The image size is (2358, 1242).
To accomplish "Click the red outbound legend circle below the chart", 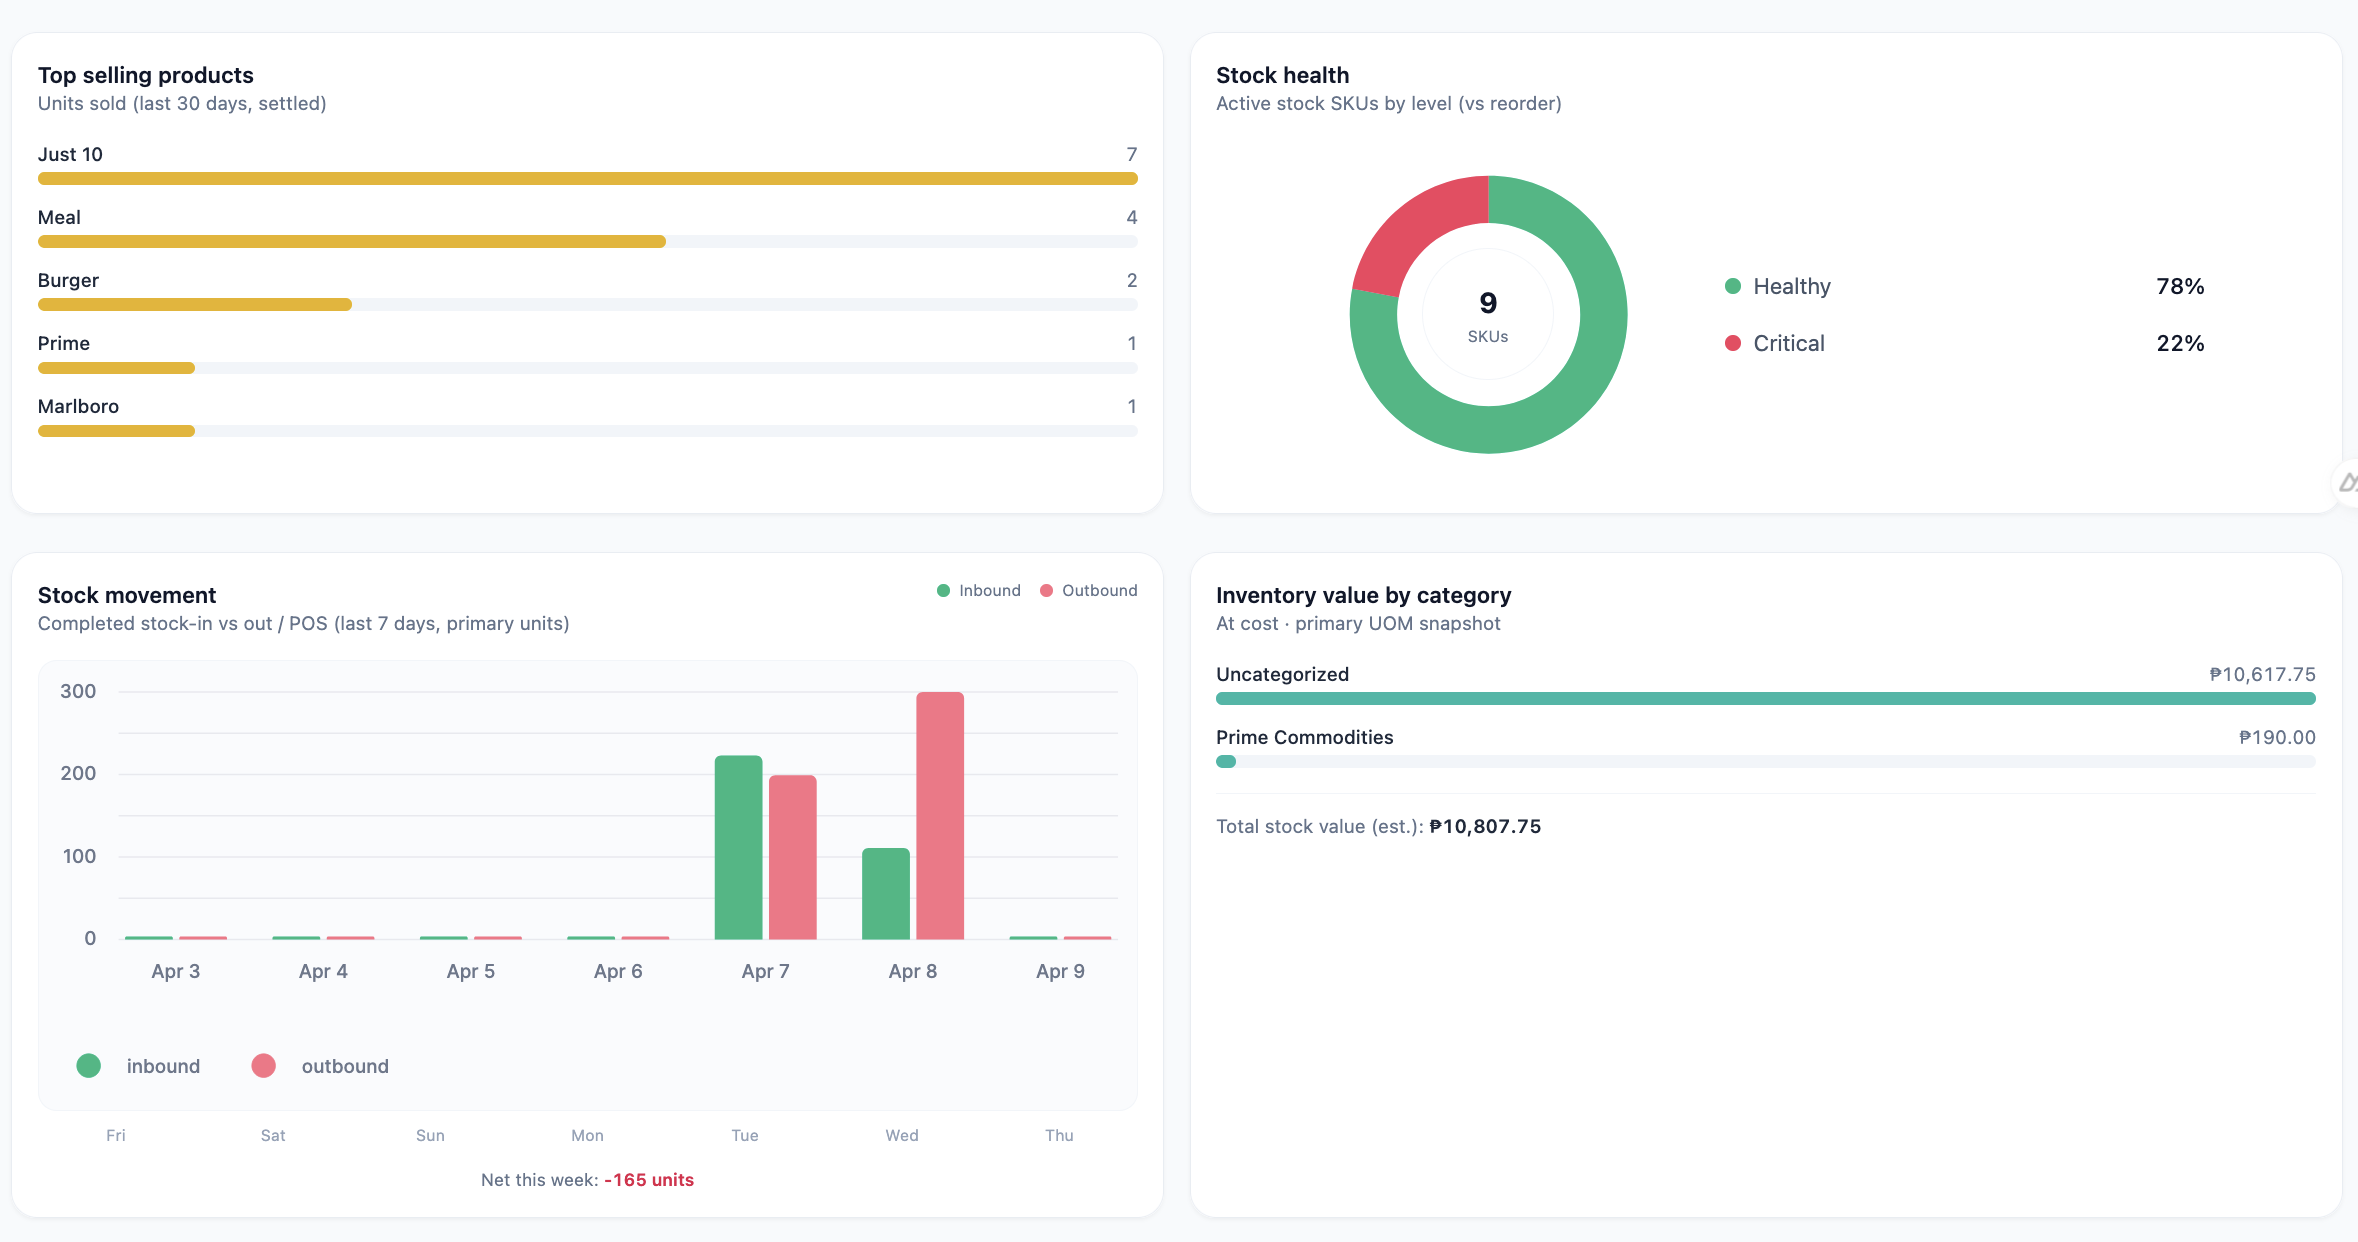I will tap(263, 1065).
